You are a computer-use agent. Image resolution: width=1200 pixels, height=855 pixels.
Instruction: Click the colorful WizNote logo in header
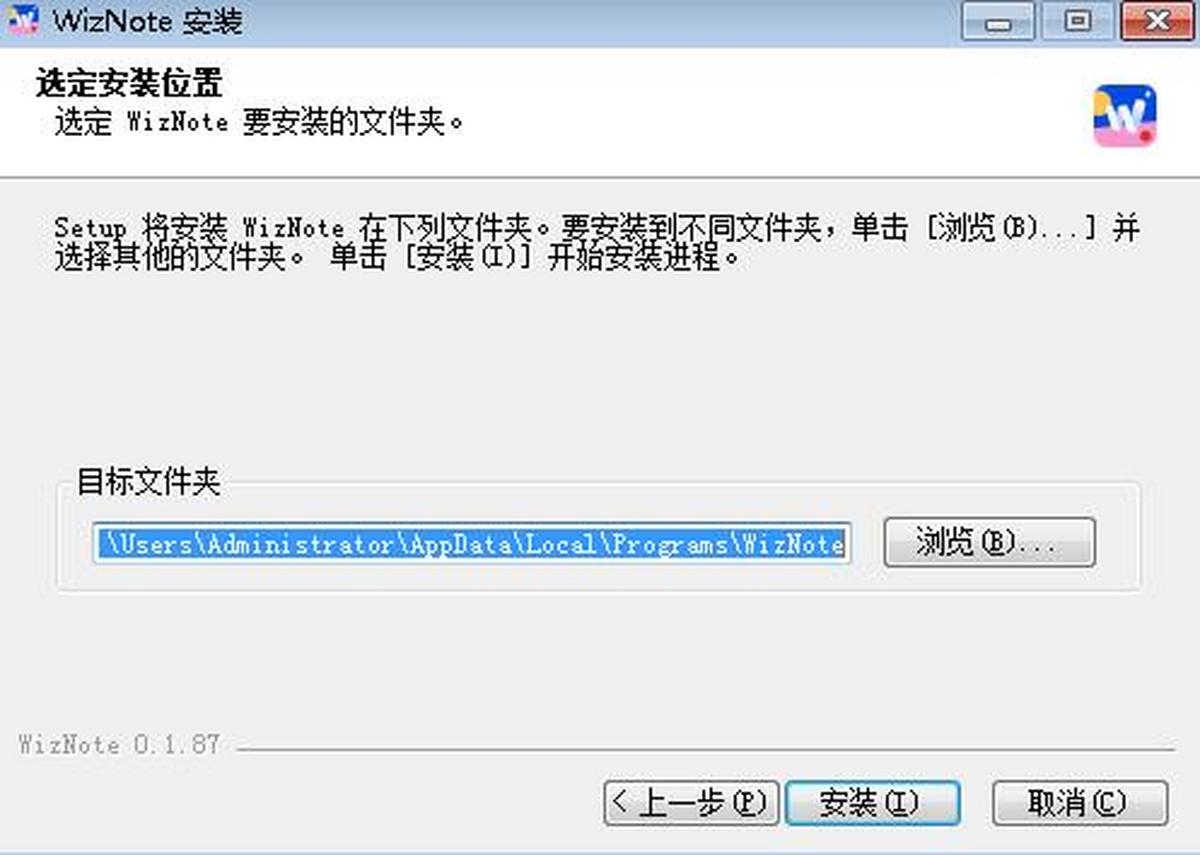pos(1125,116)
